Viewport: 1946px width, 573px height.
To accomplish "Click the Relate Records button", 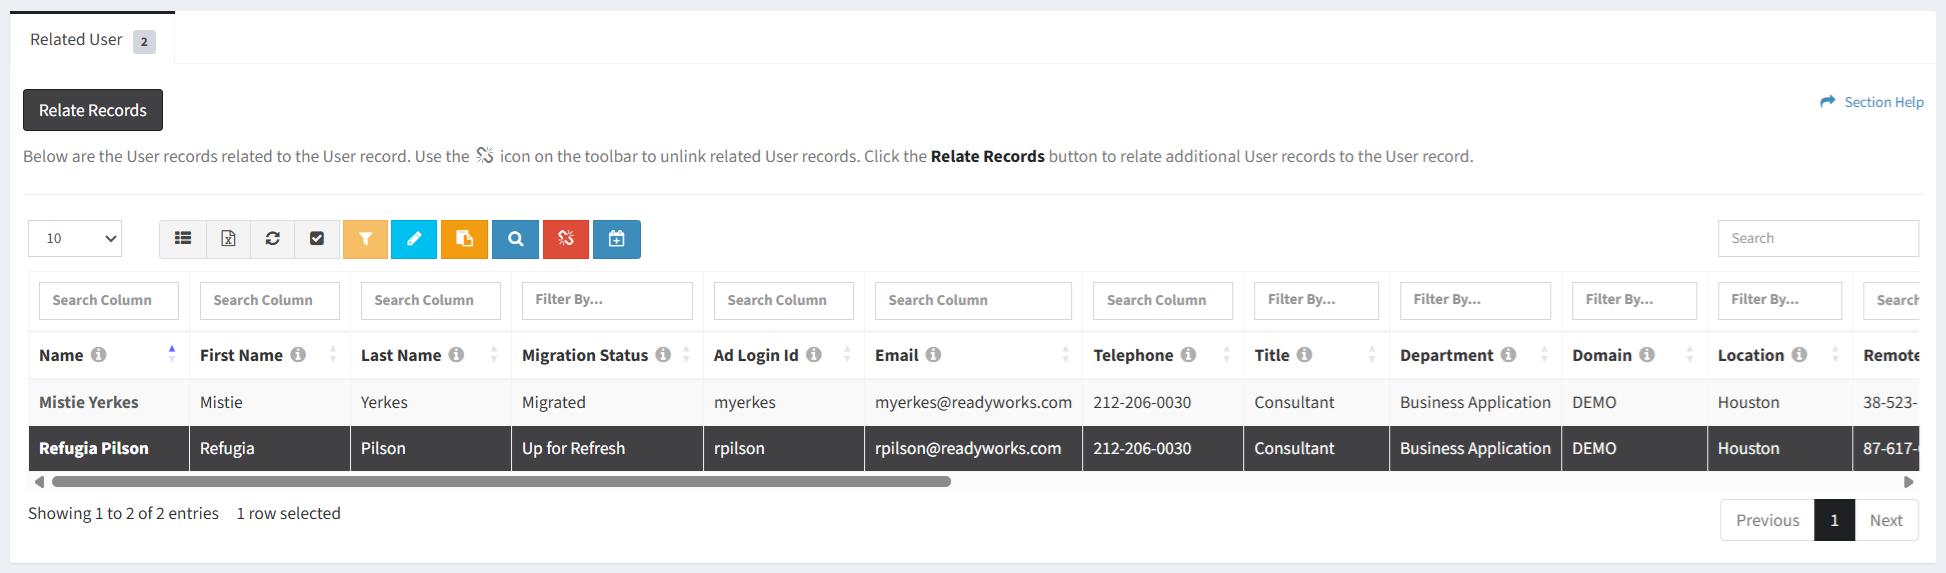I will point(93,110).
